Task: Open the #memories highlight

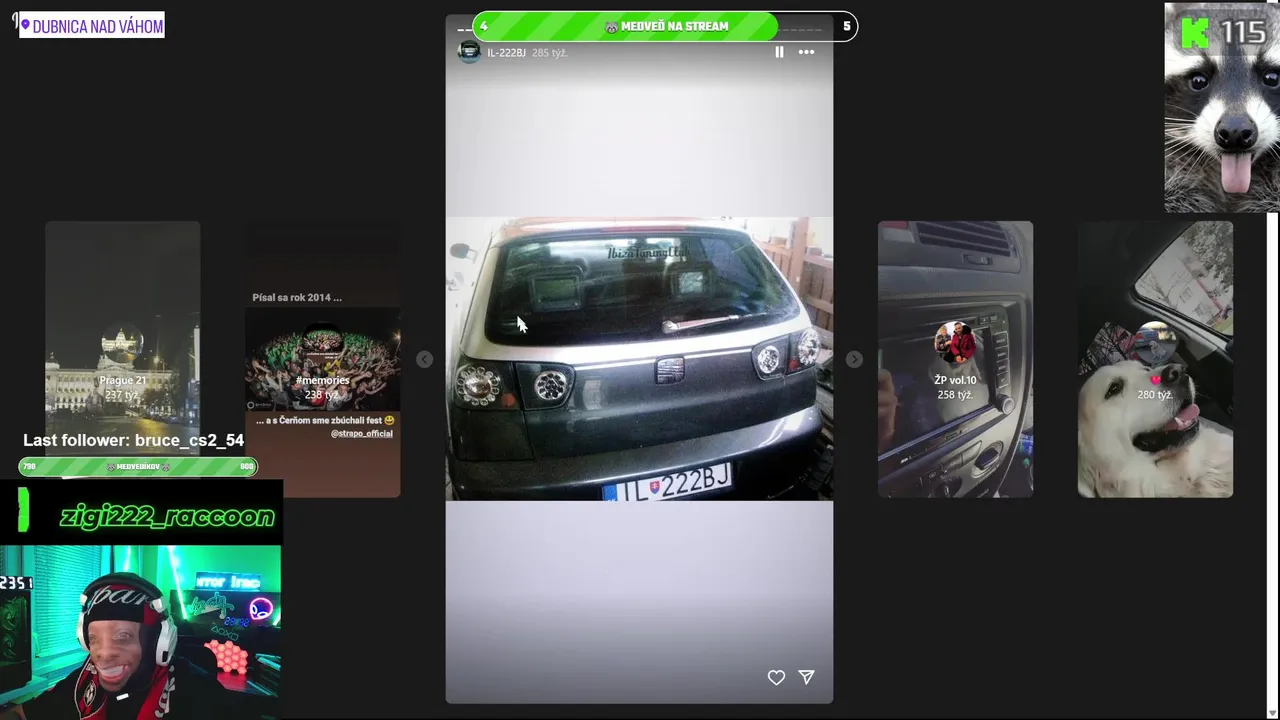Action: click(323, 359)
